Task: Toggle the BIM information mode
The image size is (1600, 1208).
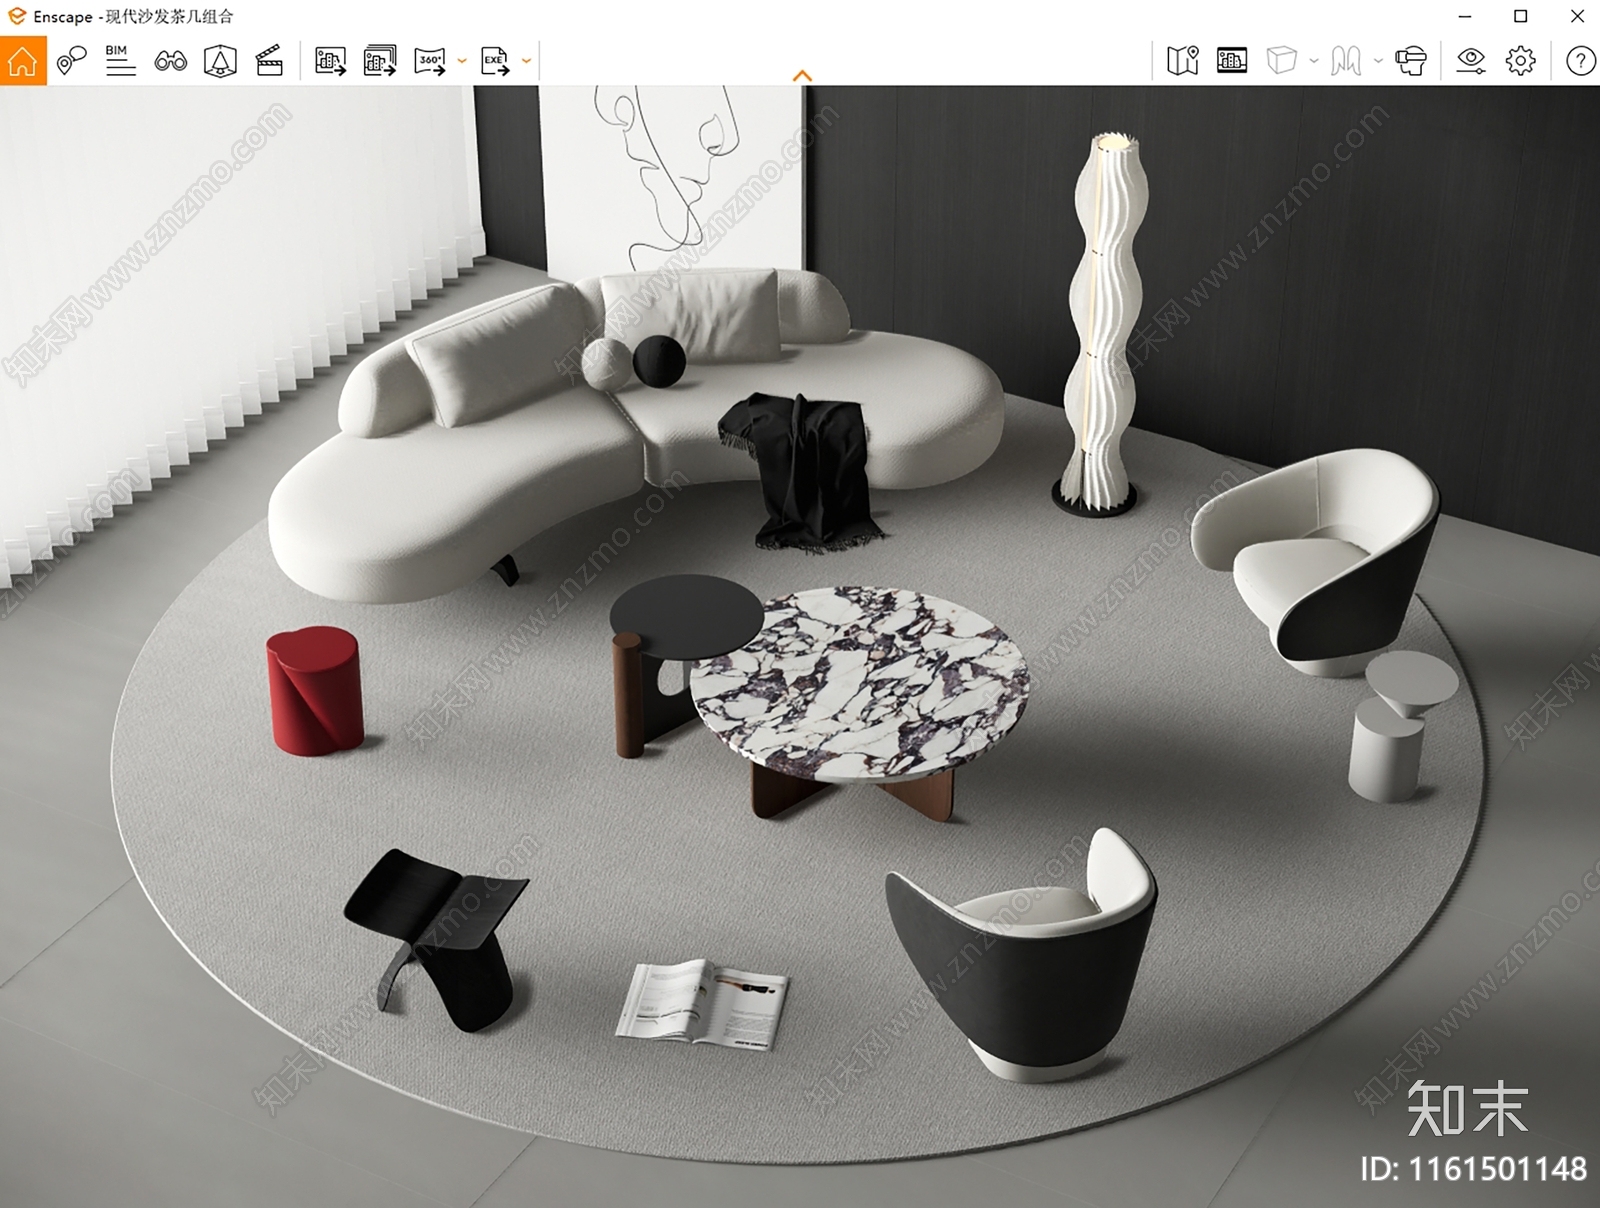Action: [120, 61]
